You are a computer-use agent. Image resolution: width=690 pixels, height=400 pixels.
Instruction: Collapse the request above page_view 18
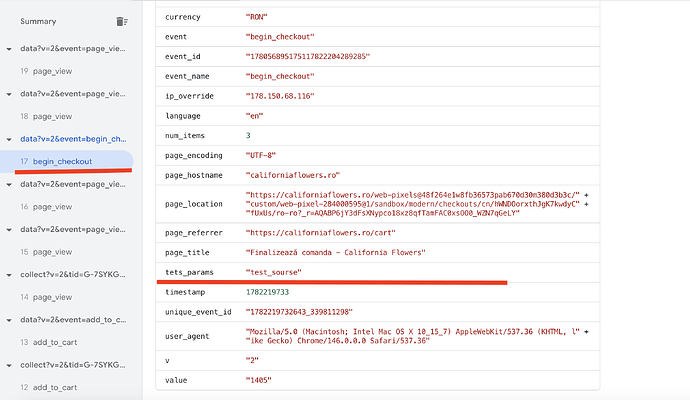coord(9,94)
